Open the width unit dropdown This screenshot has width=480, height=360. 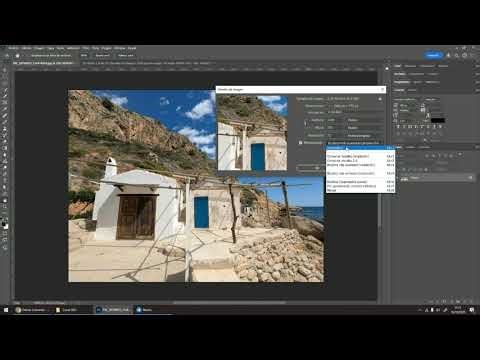tap(364, 120)
